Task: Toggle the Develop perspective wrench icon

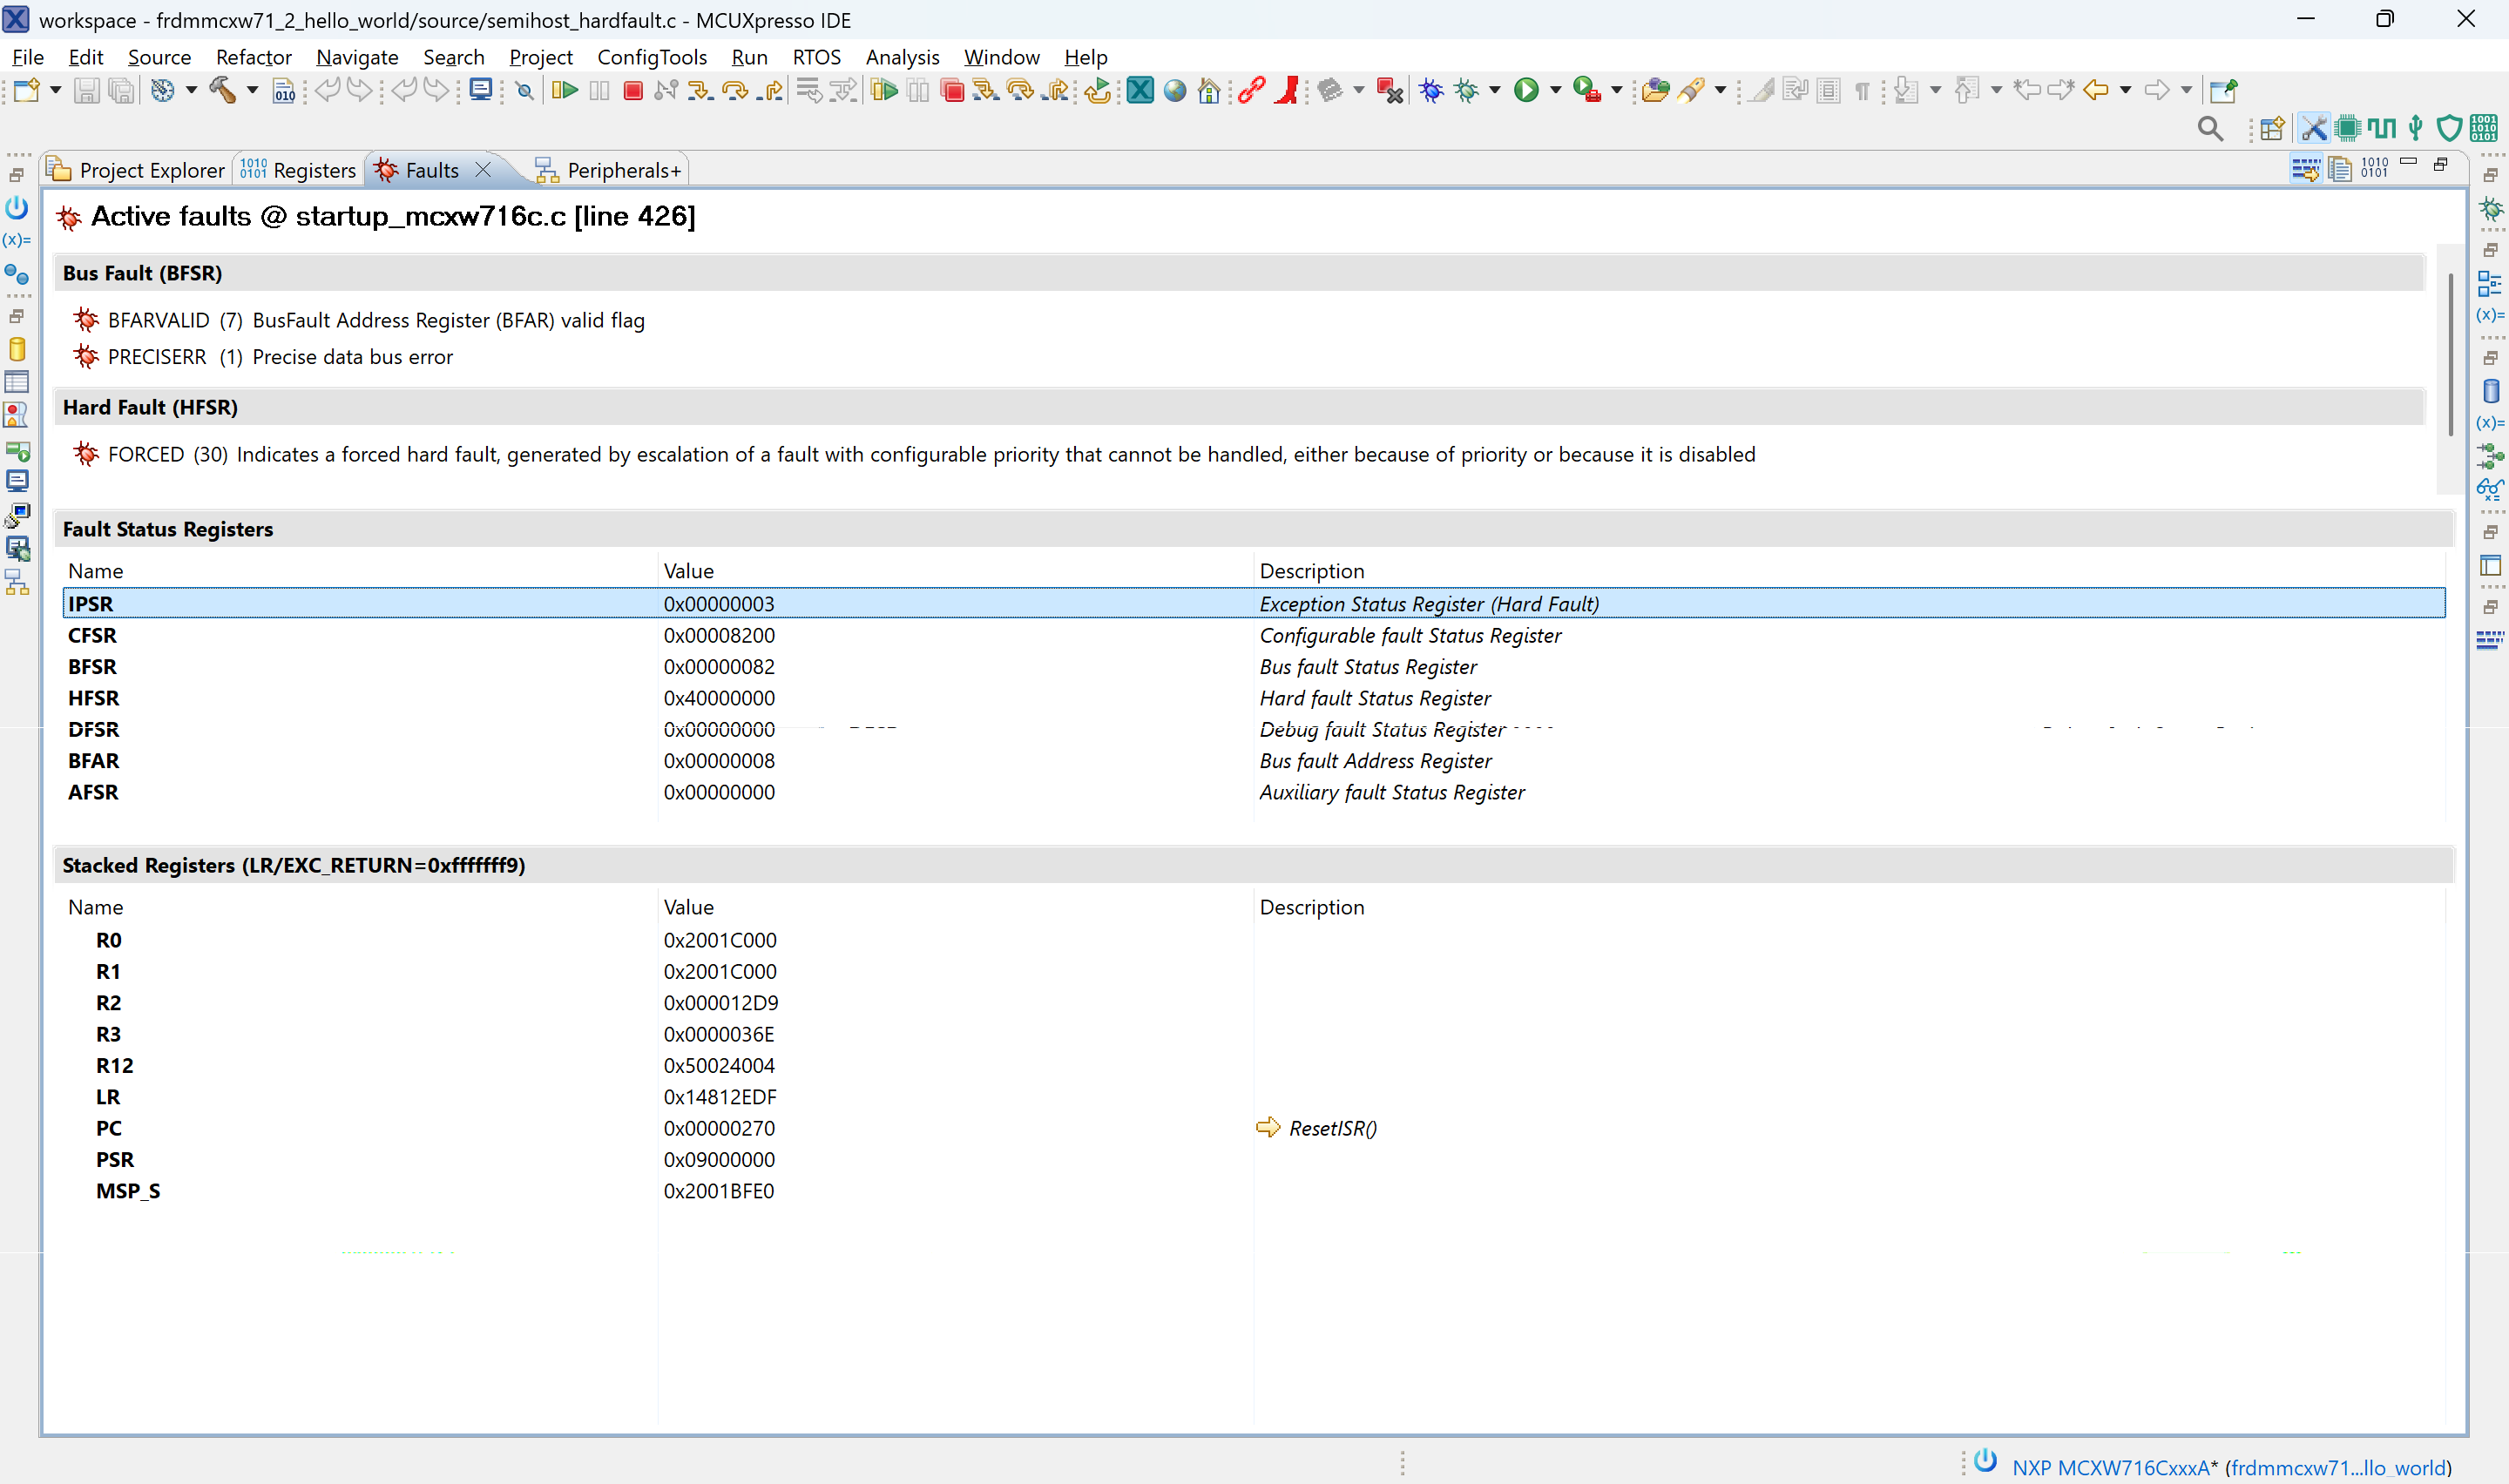Action: pyautogui.click(x=2313, y=128)
